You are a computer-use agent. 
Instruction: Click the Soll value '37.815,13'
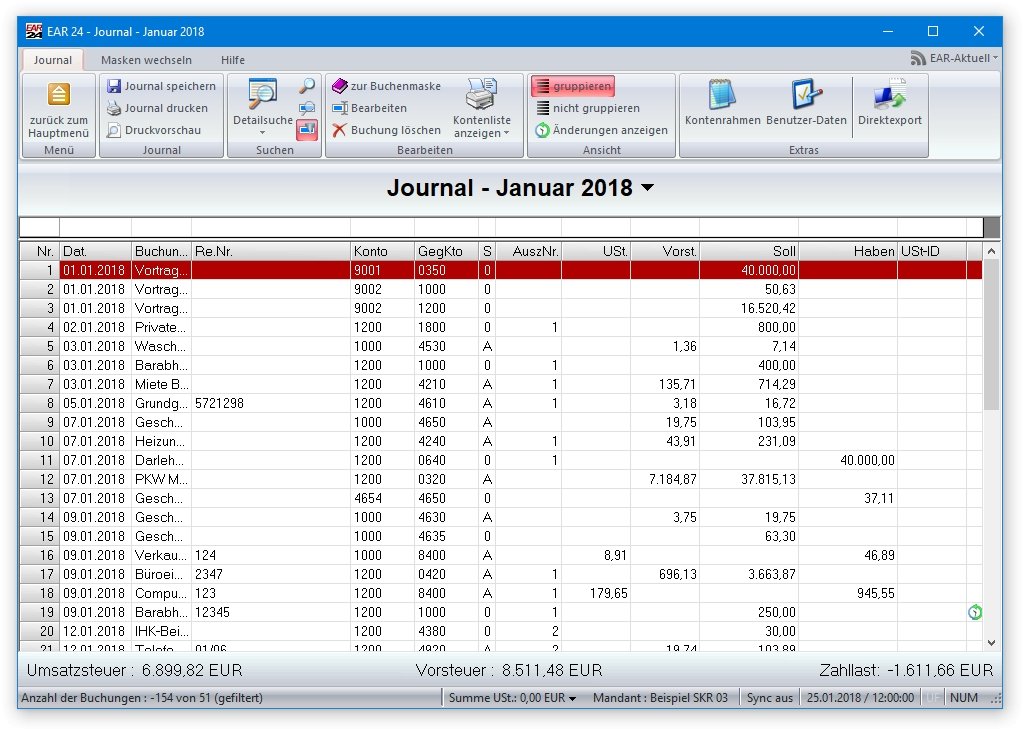click(768, 479)
